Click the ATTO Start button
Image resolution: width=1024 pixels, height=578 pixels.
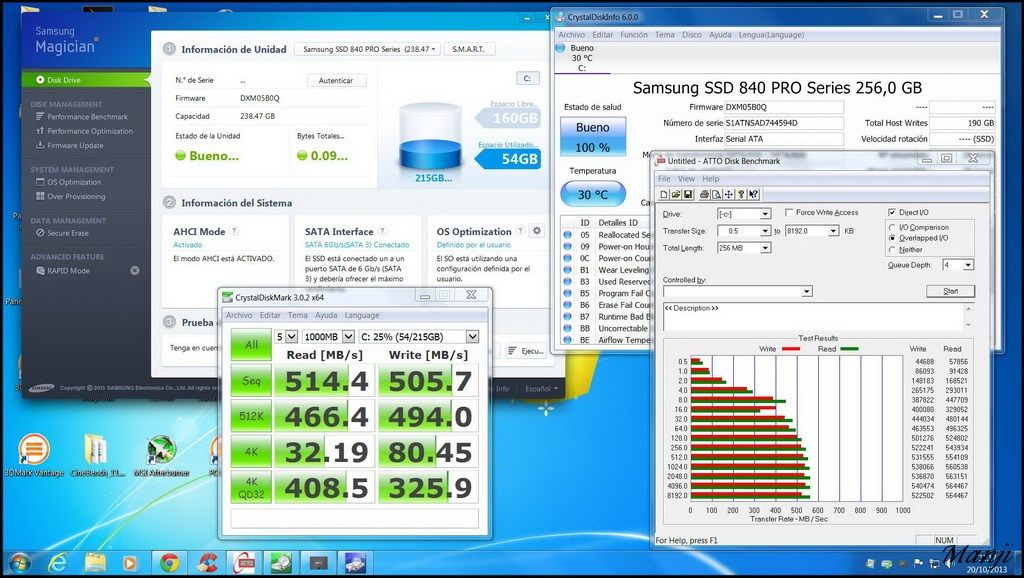point(950,291)
